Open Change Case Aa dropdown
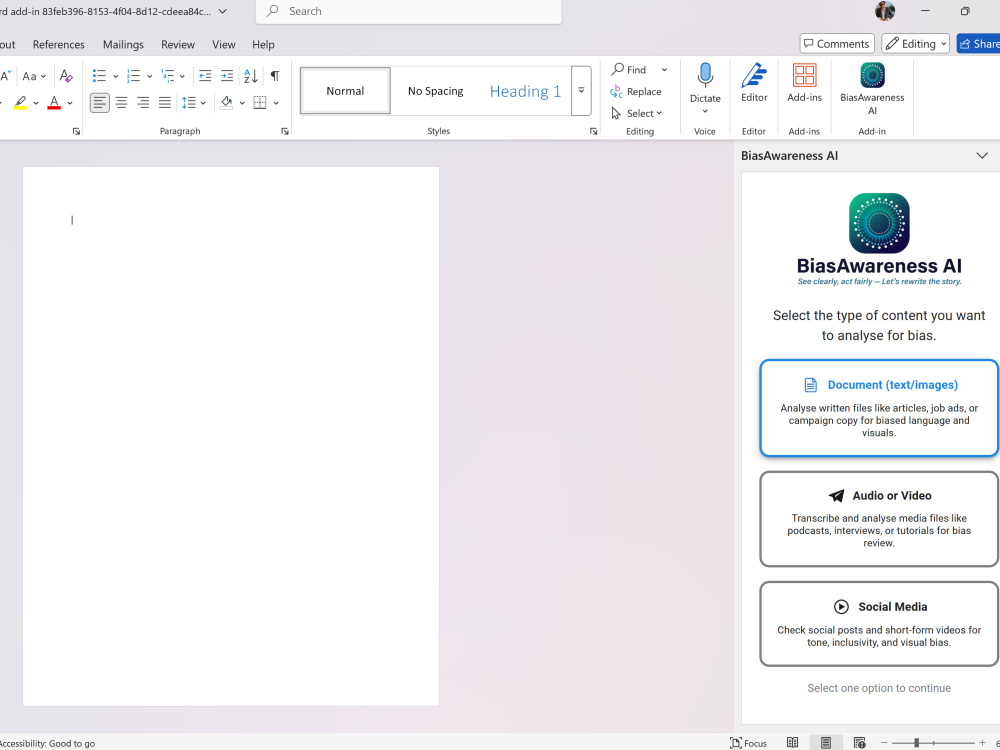The height and width of the screenshot is (750, 1000). tap(34, 76)
